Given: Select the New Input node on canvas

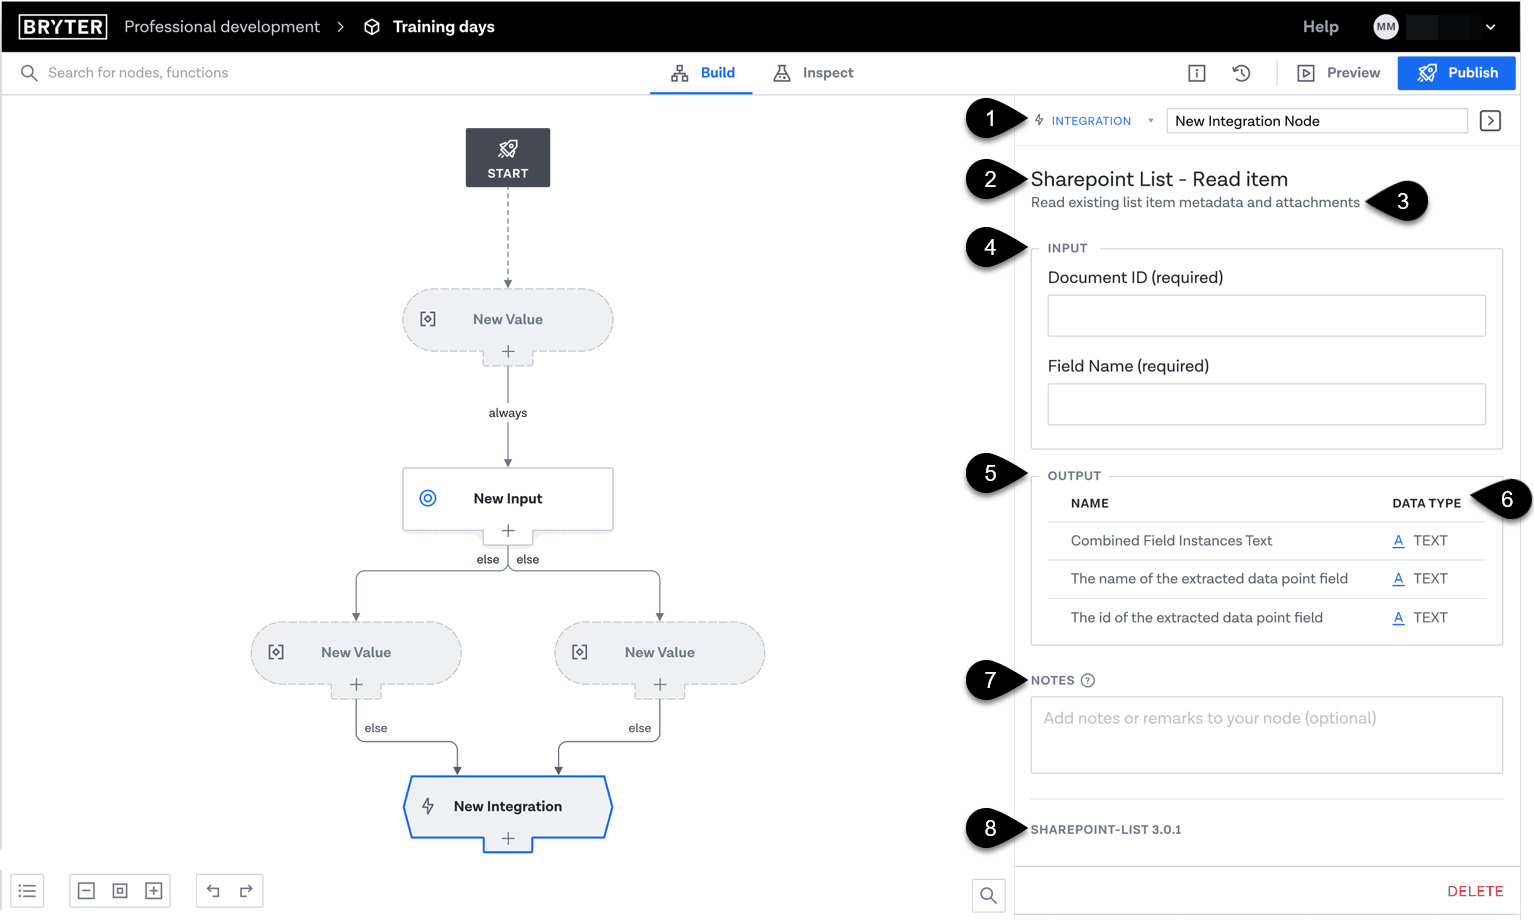Looking at the screenshot, I should coord(508,498).
